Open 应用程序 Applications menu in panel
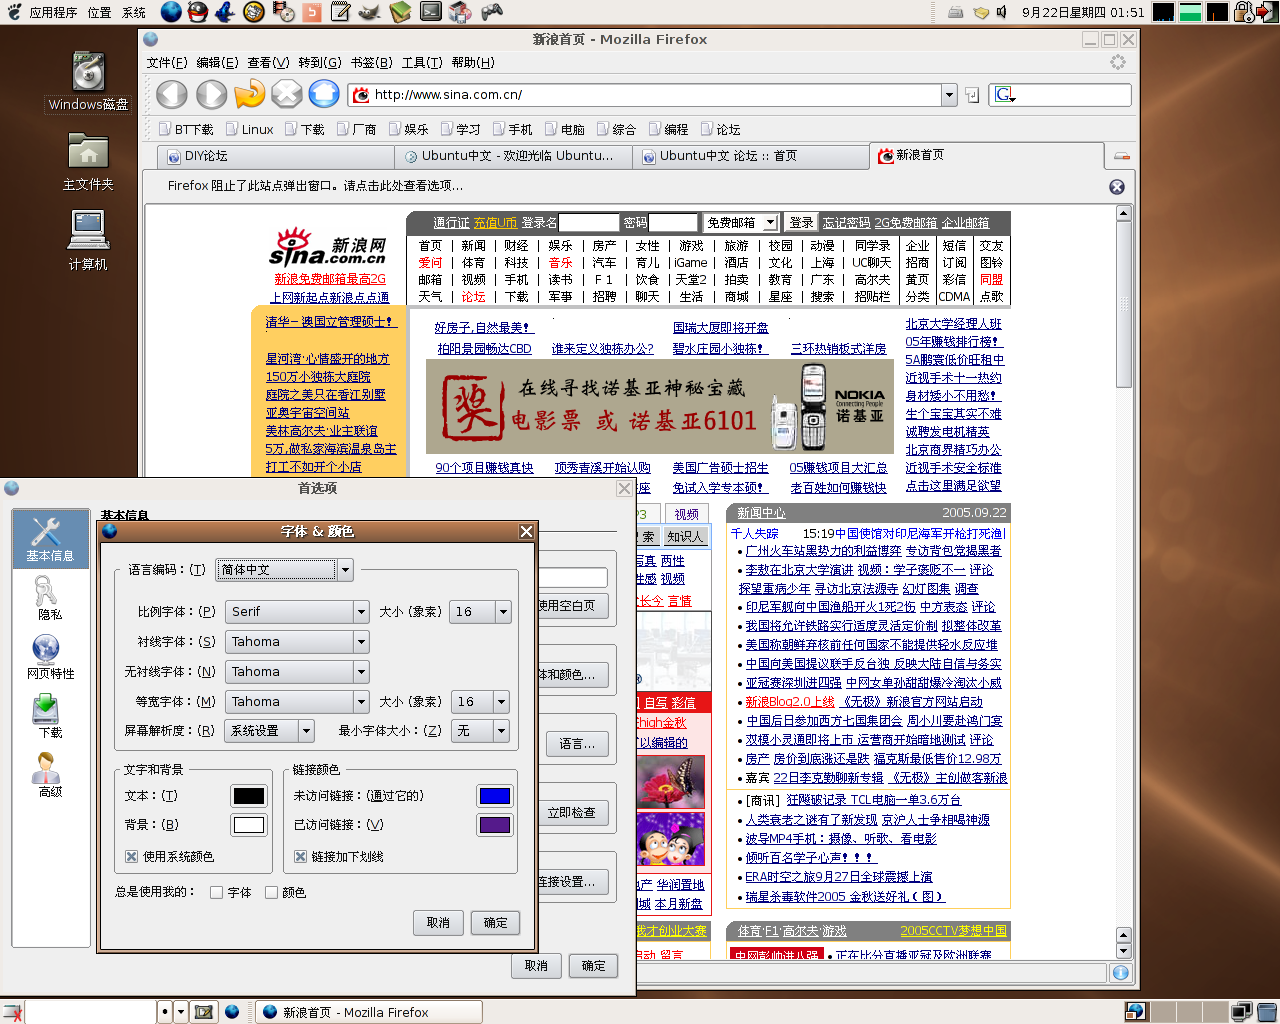 click(54, 12)
